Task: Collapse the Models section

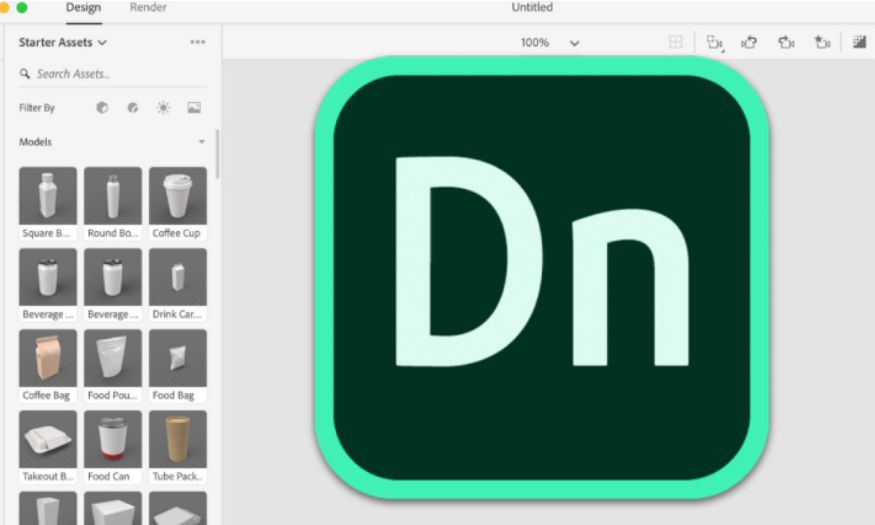Action: coord(201,142)
